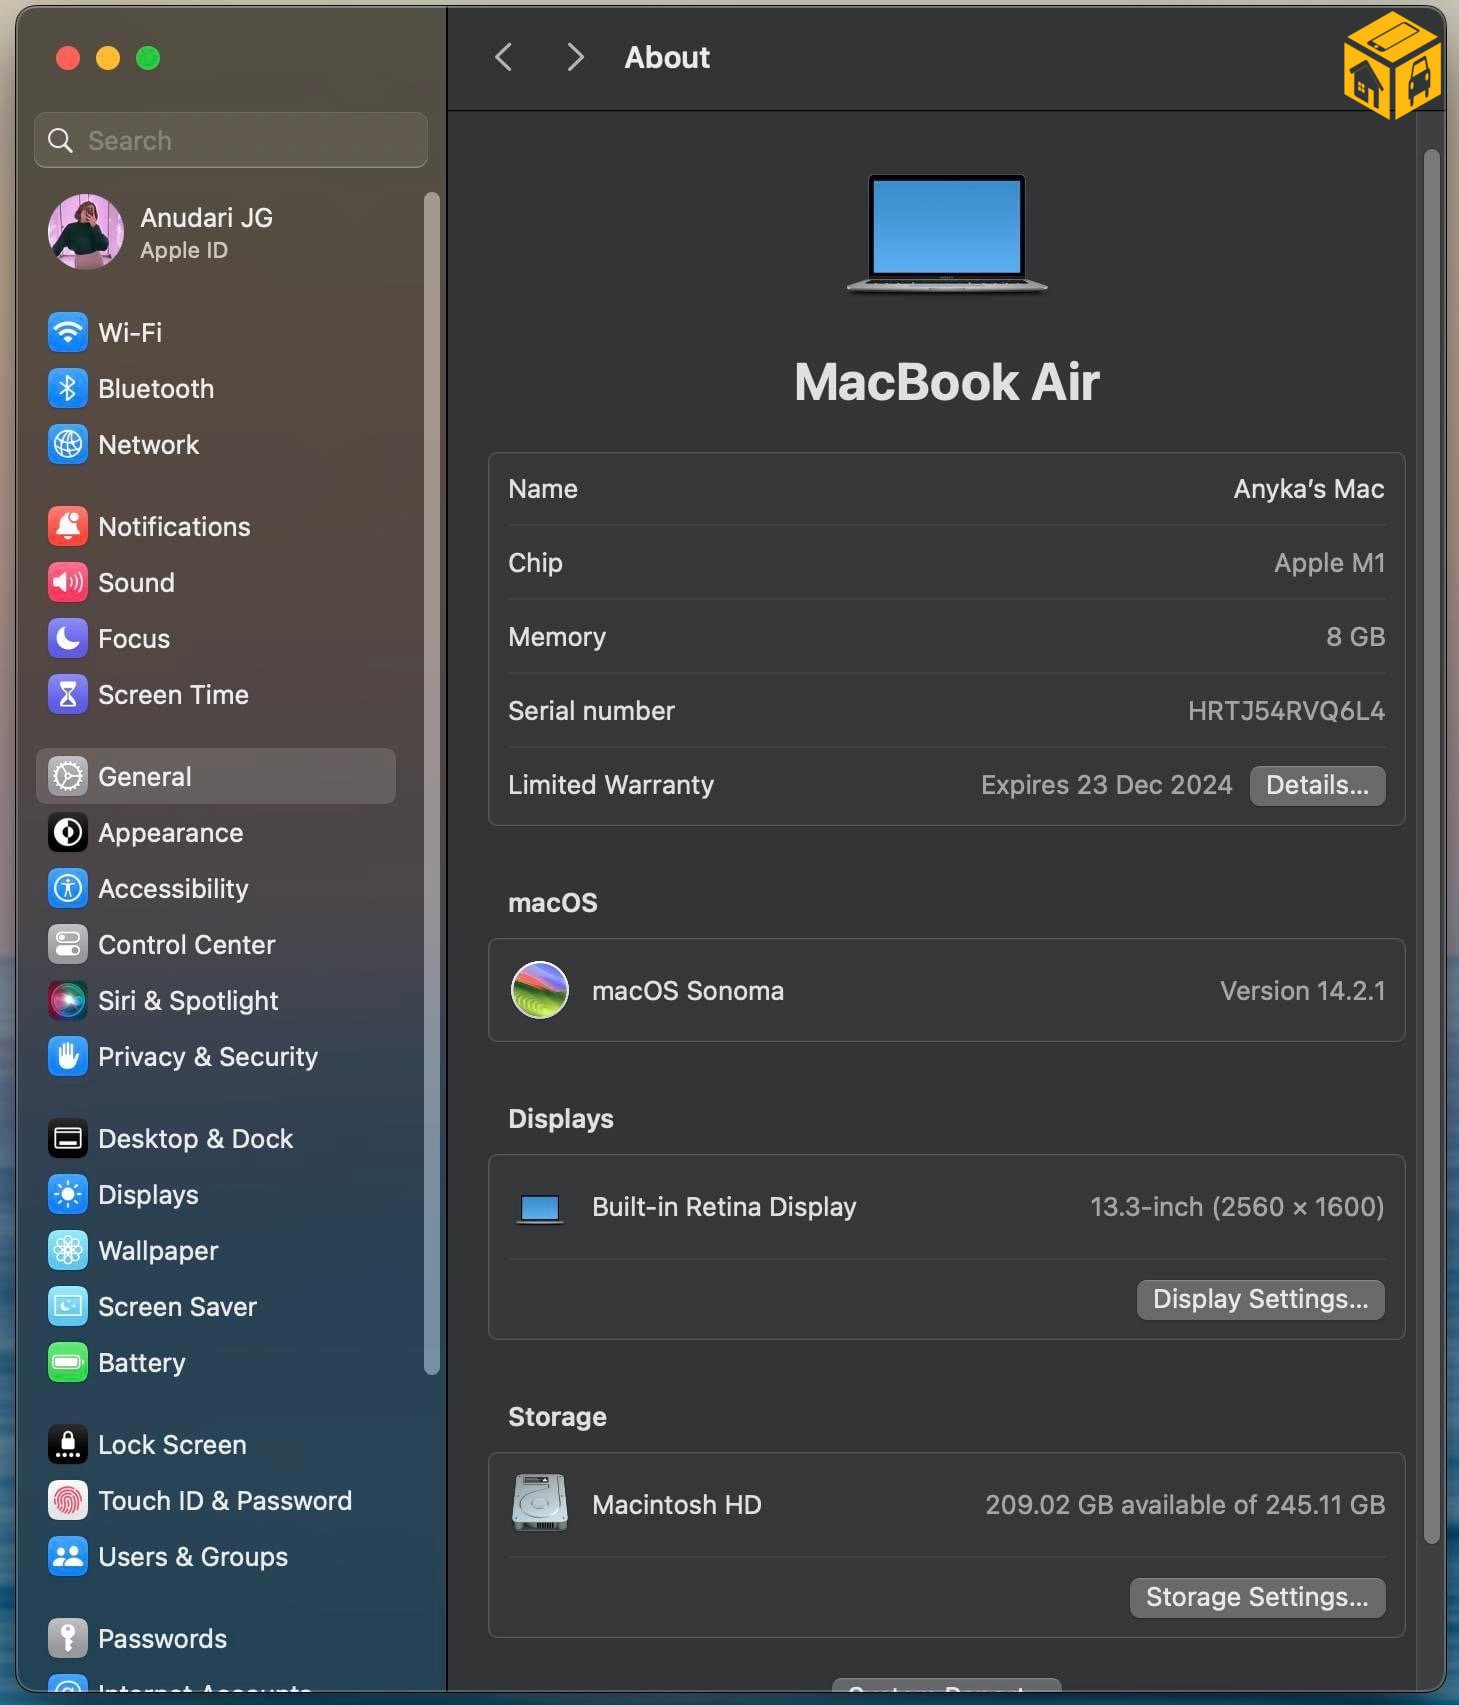The image size is (1459, 1705).
Task: Select the Passwords key icon
Action: tap(68, 1638)
